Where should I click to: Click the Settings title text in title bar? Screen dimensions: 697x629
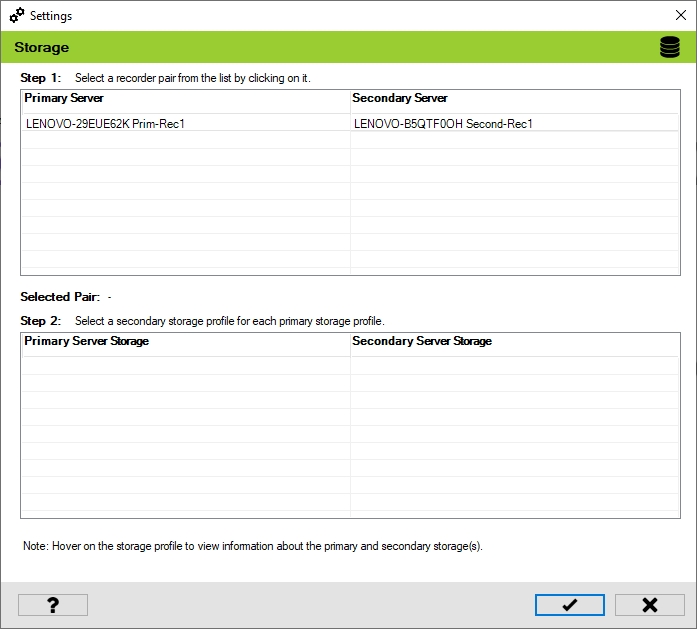(x=51, y=16)
